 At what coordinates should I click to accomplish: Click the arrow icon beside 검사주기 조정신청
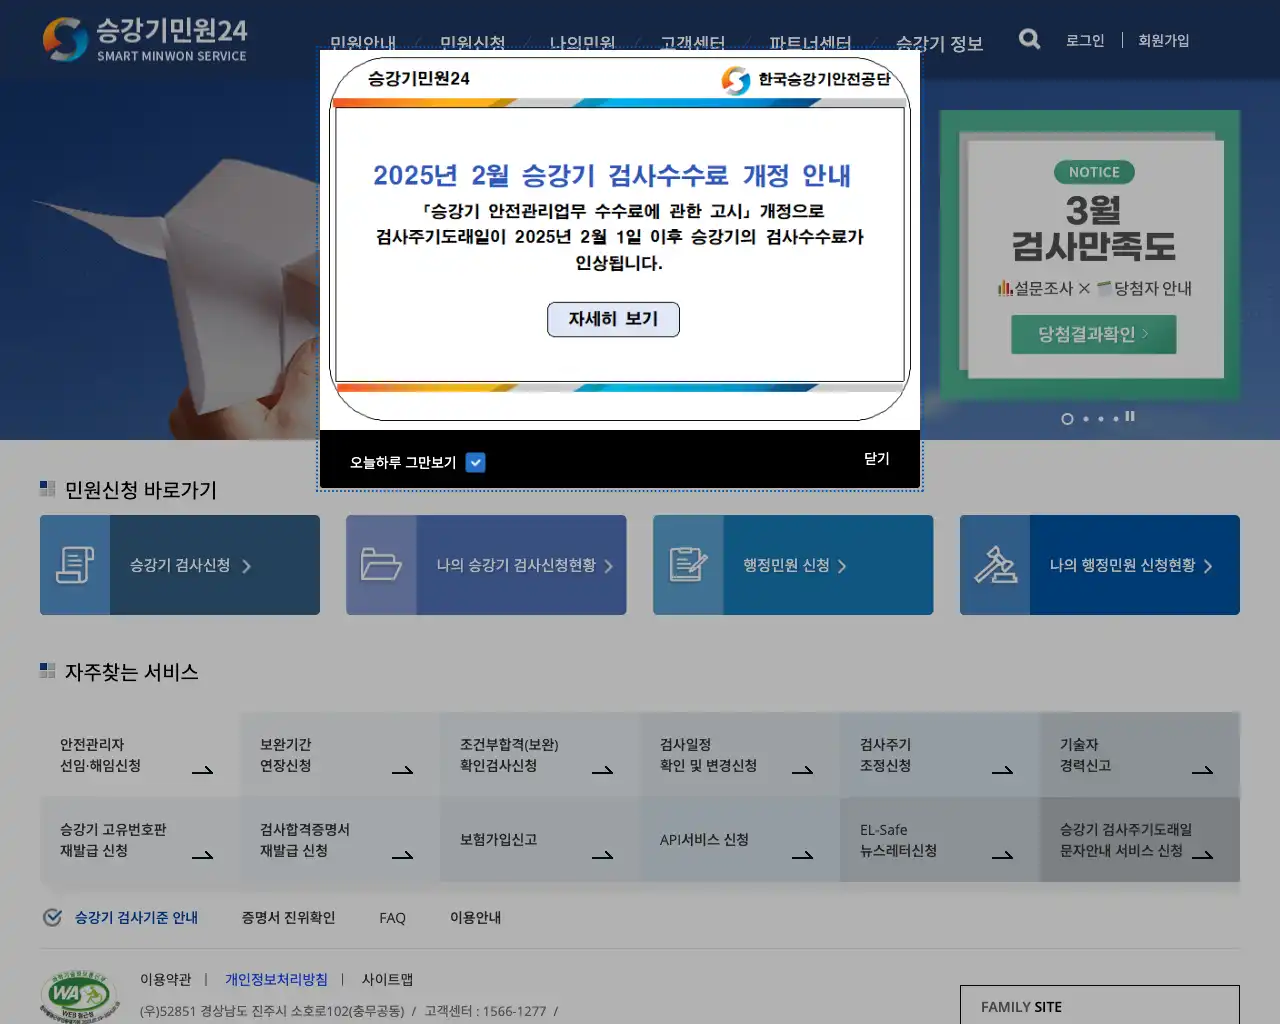pyautogui.click(x=1003, y=770)
